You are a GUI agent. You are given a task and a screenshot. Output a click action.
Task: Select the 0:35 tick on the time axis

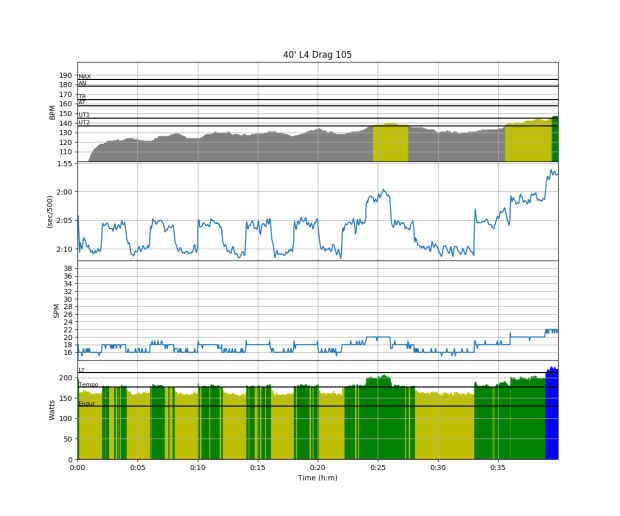click(498, 467)
